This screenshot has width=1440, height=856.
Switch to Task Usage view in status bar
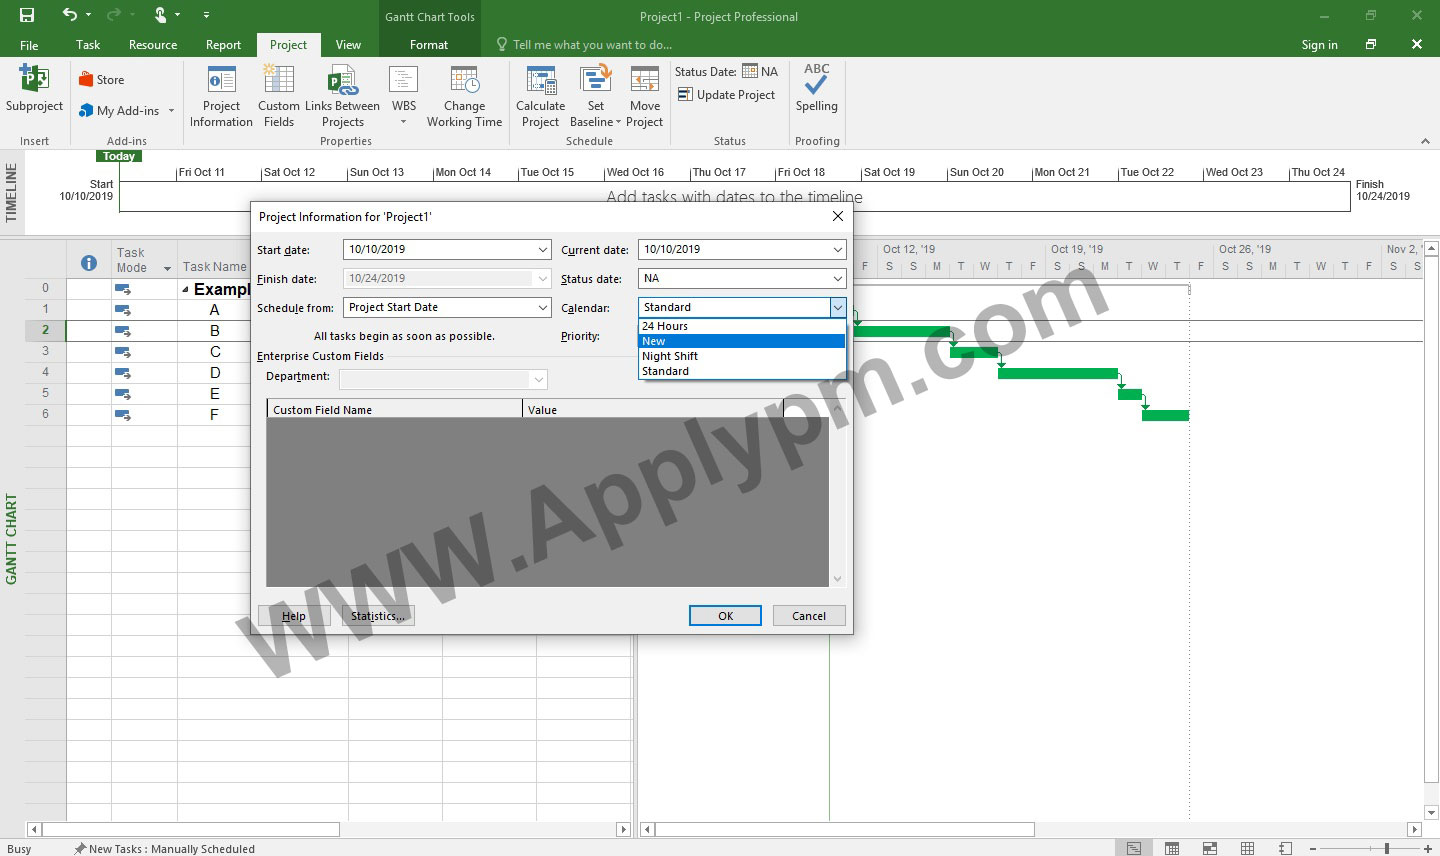(1171, 848)
